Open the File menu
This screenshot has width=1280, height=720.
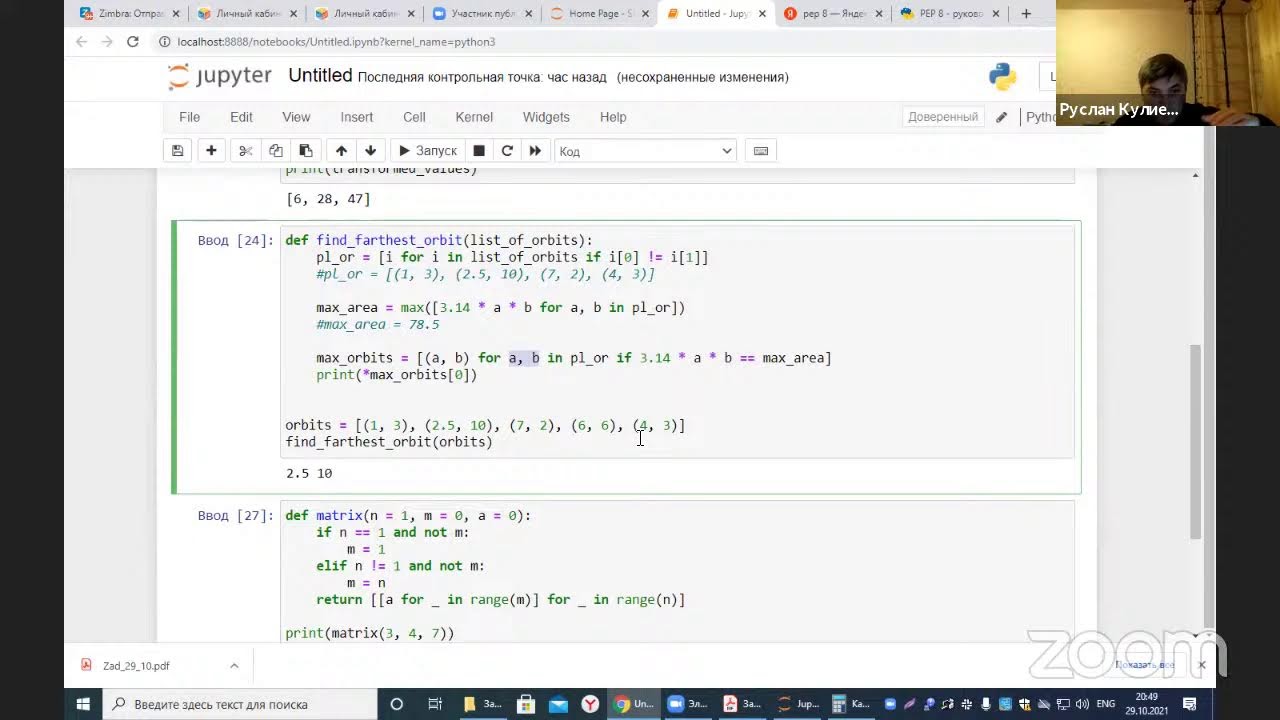[189, 117]
